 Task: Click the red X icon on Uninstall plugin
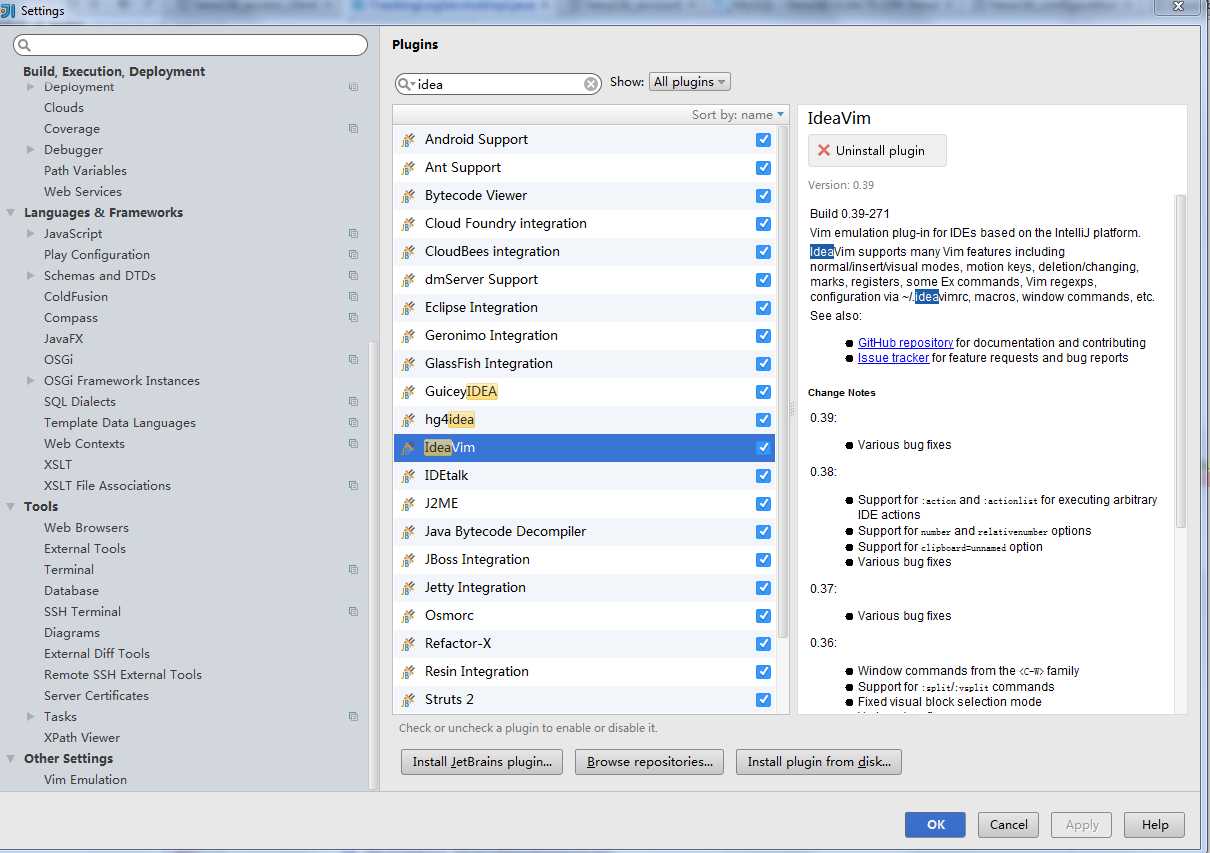click(824, 151)
